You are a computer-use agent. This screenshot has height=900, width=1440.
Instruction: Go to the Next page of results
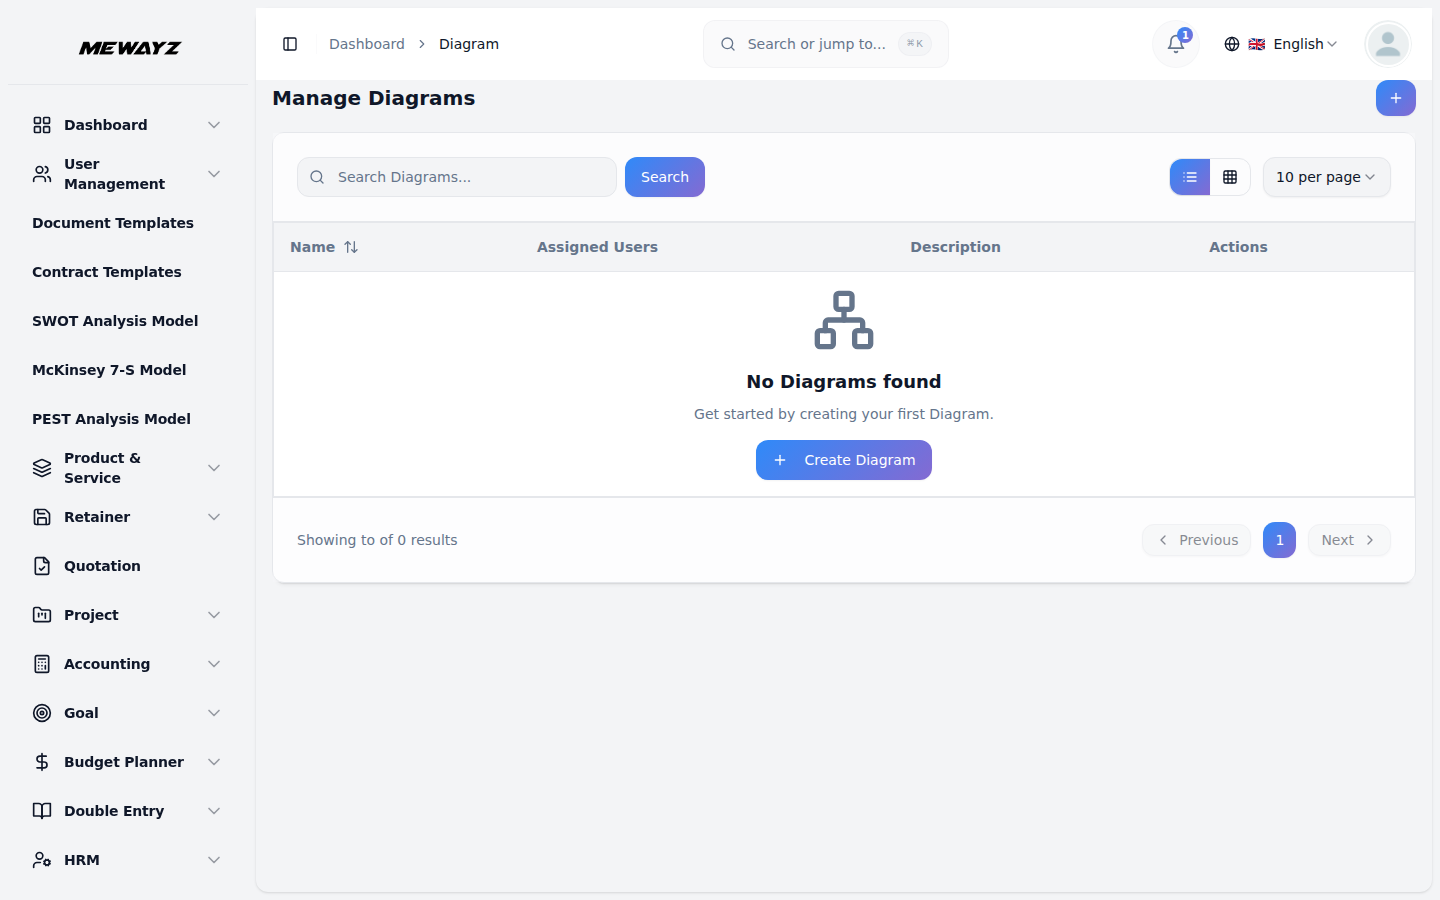(x=1348, y=540)
